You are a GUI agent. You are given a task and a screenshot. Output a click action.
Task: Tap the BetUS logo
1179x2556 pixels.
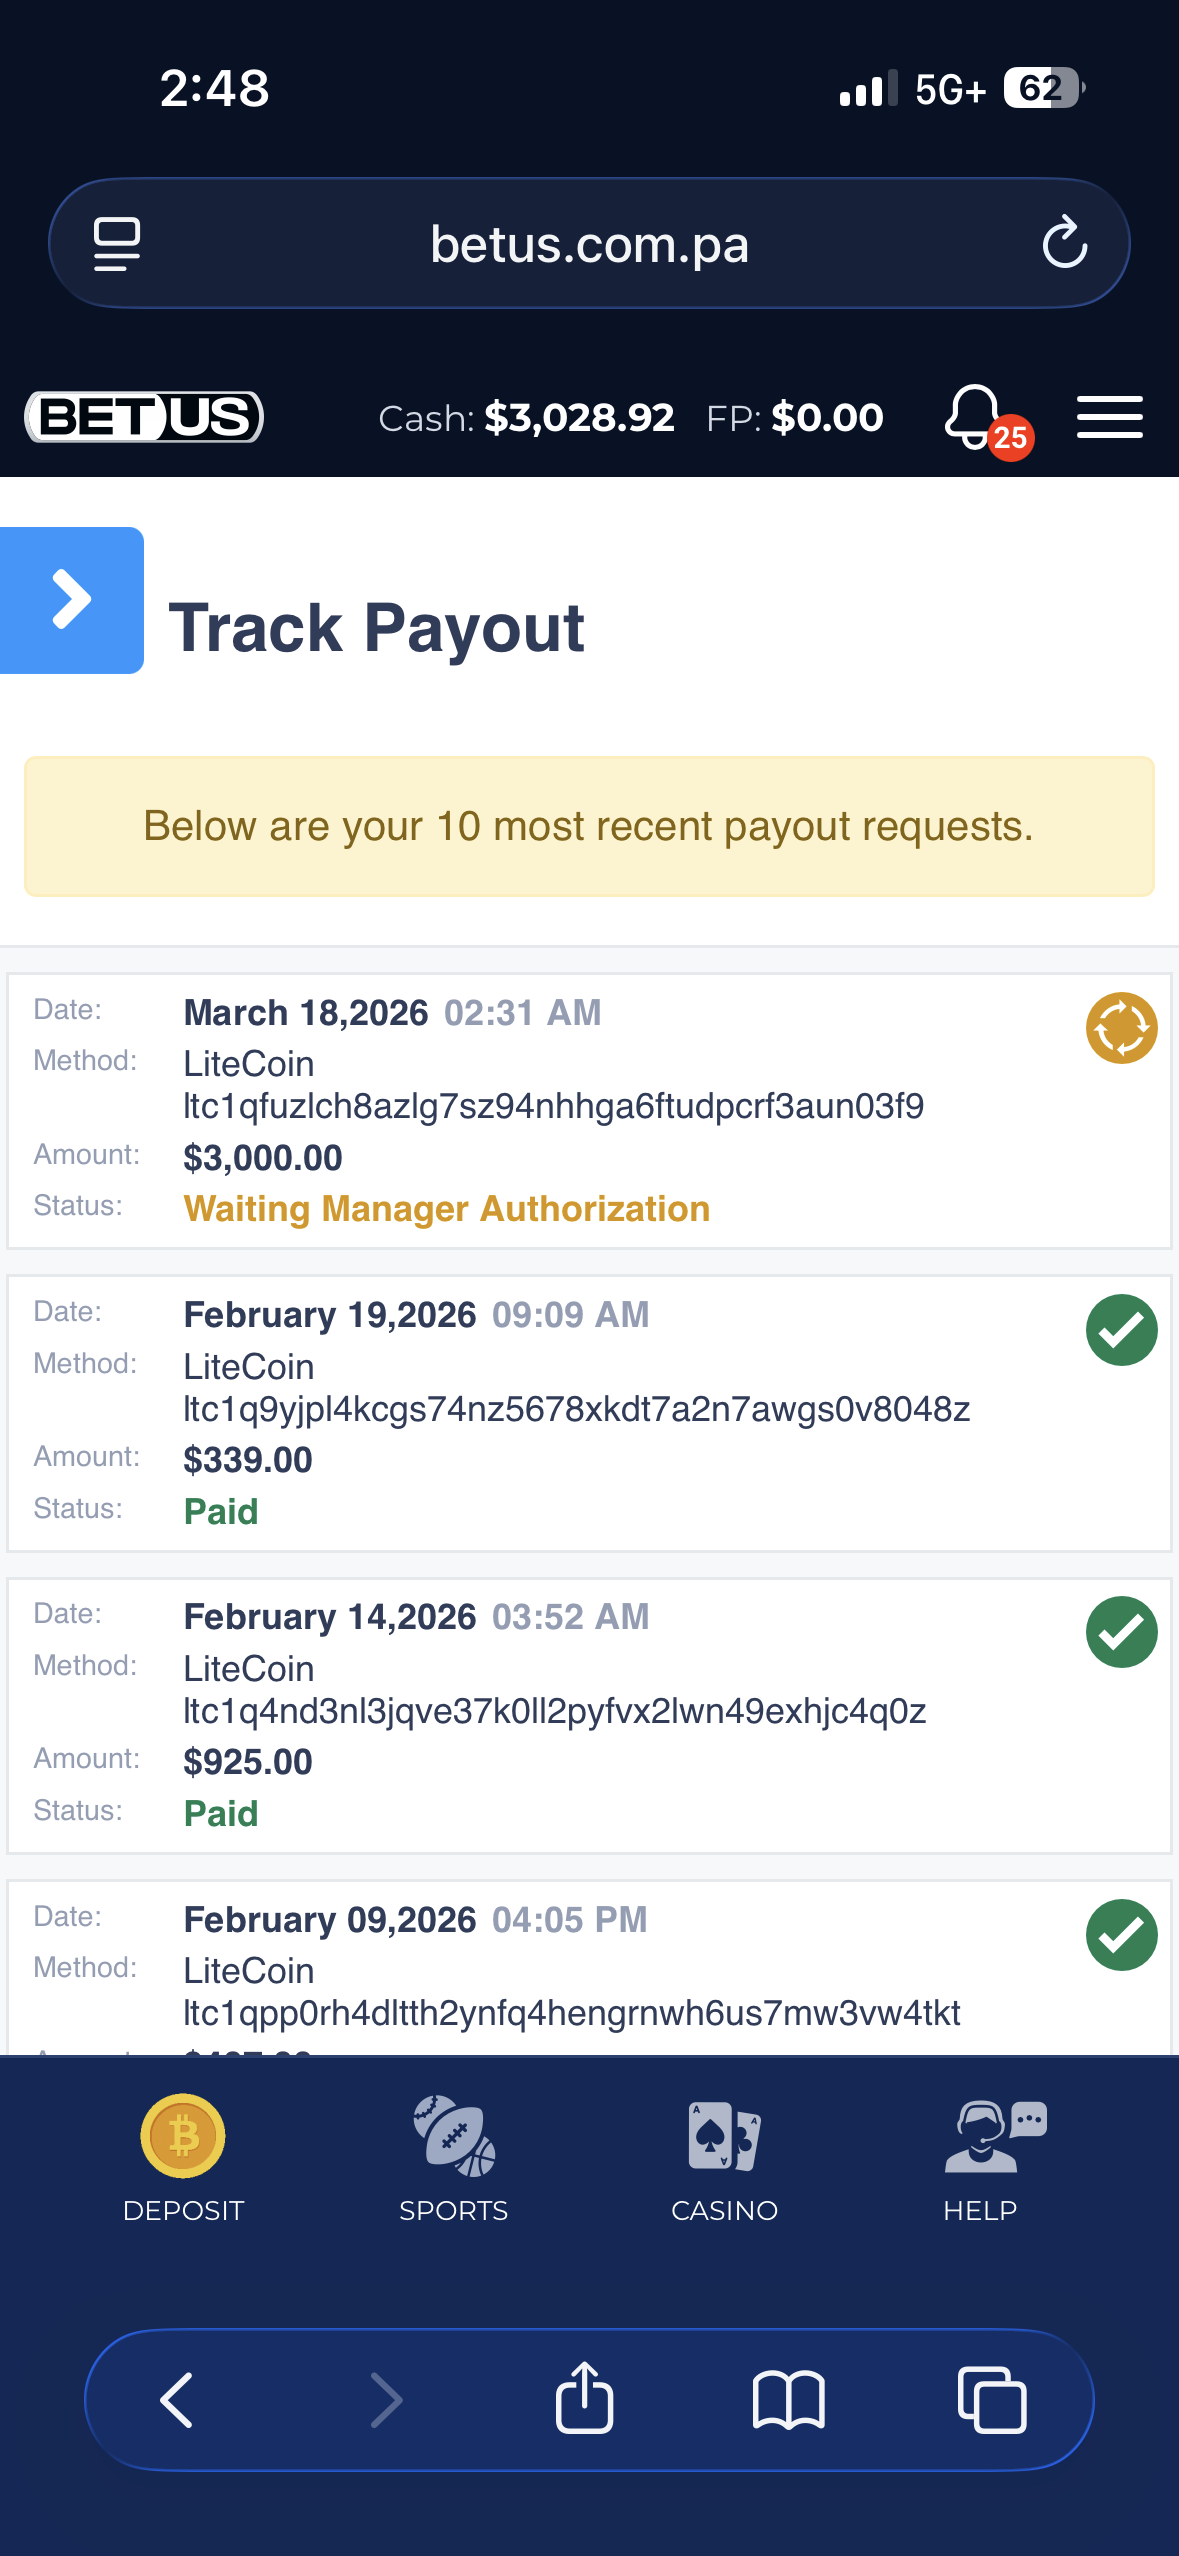144,416
